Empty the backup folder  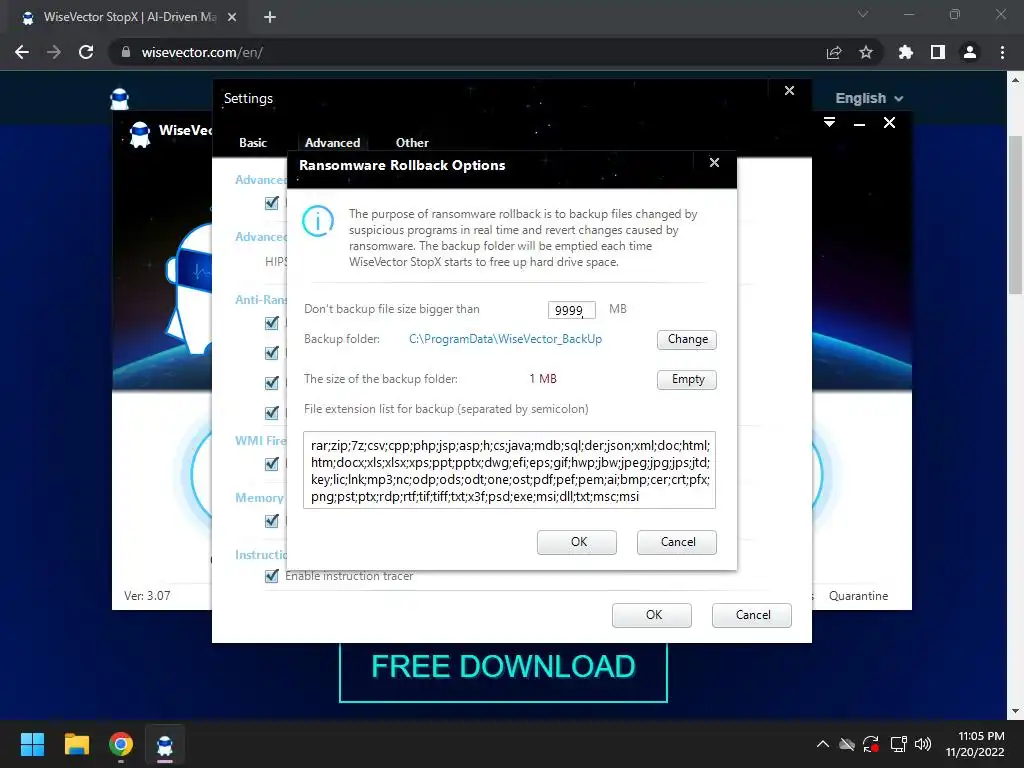tap(686, 379)
